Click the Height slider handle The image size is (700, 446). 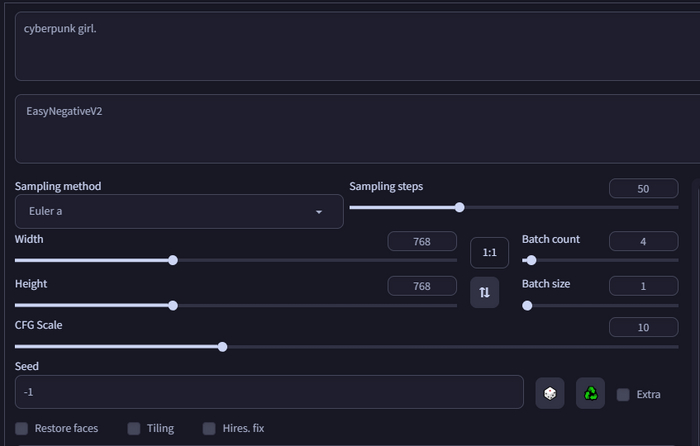173,305
